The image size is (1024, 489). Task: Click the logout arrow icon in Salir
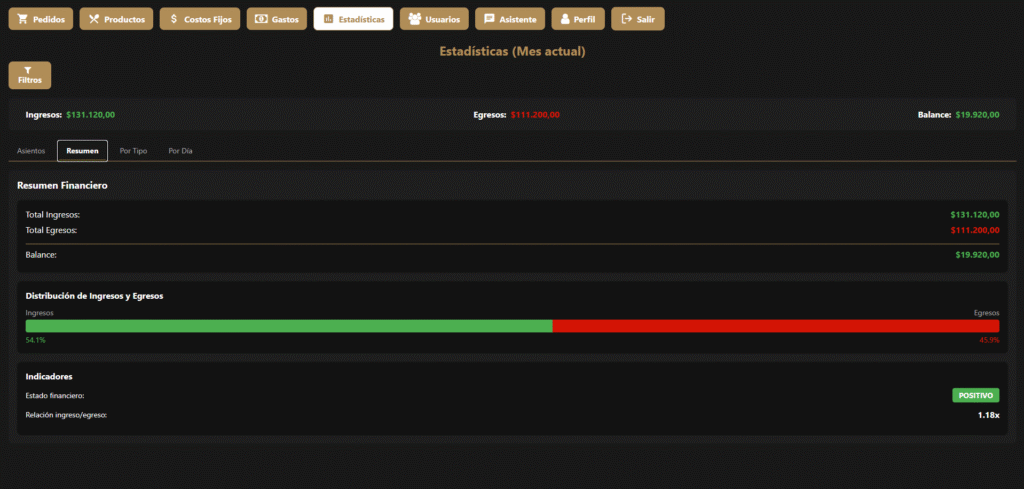pyautogui.click(x=626, y=19)
